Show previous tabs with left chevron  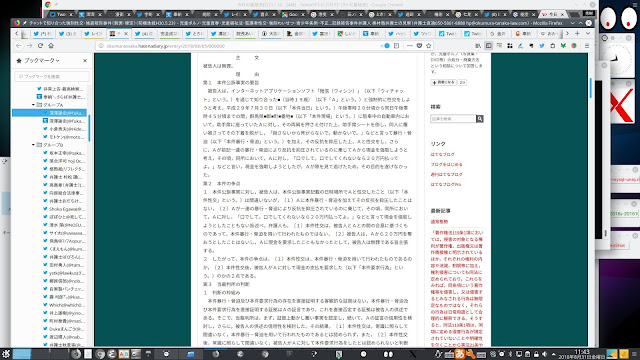pos(16,33)
